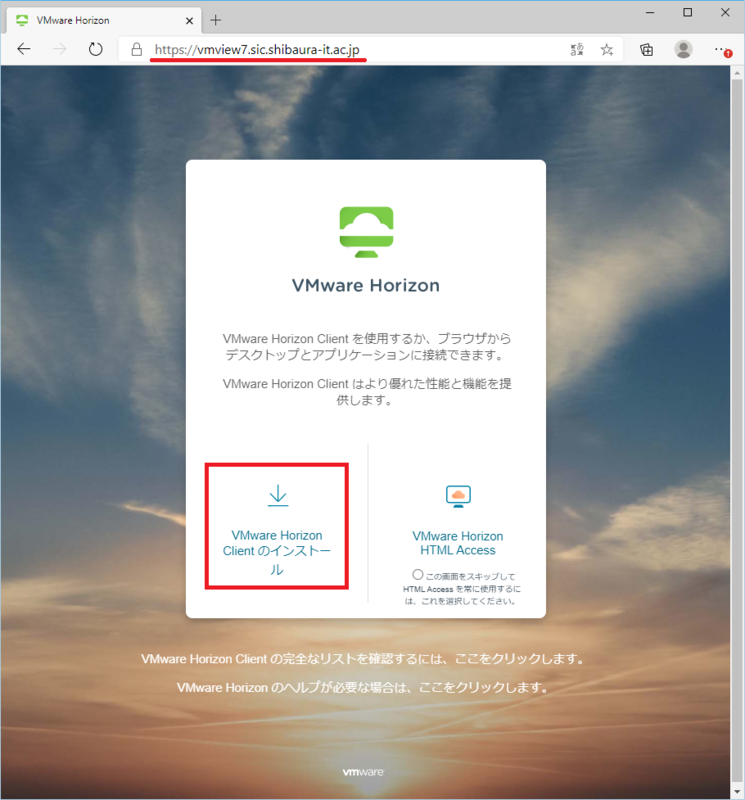Select the VMware Horizon browser tab
The image size is (745, 800).
(x=102, y=20)
